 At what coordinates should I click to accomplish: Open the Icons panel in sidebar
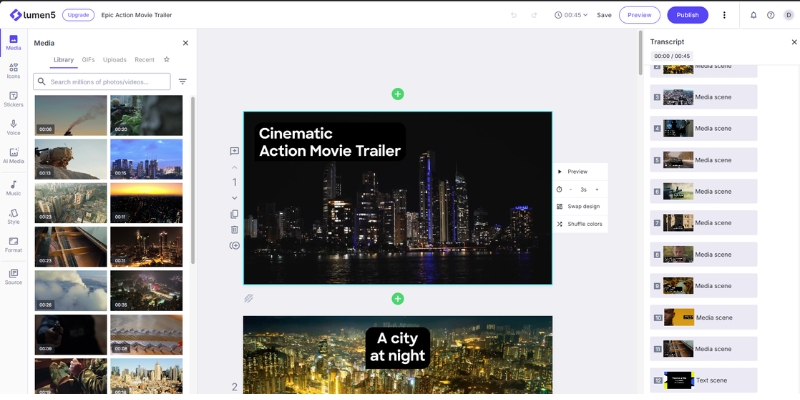pyautogui.click(x=13, y=71)
